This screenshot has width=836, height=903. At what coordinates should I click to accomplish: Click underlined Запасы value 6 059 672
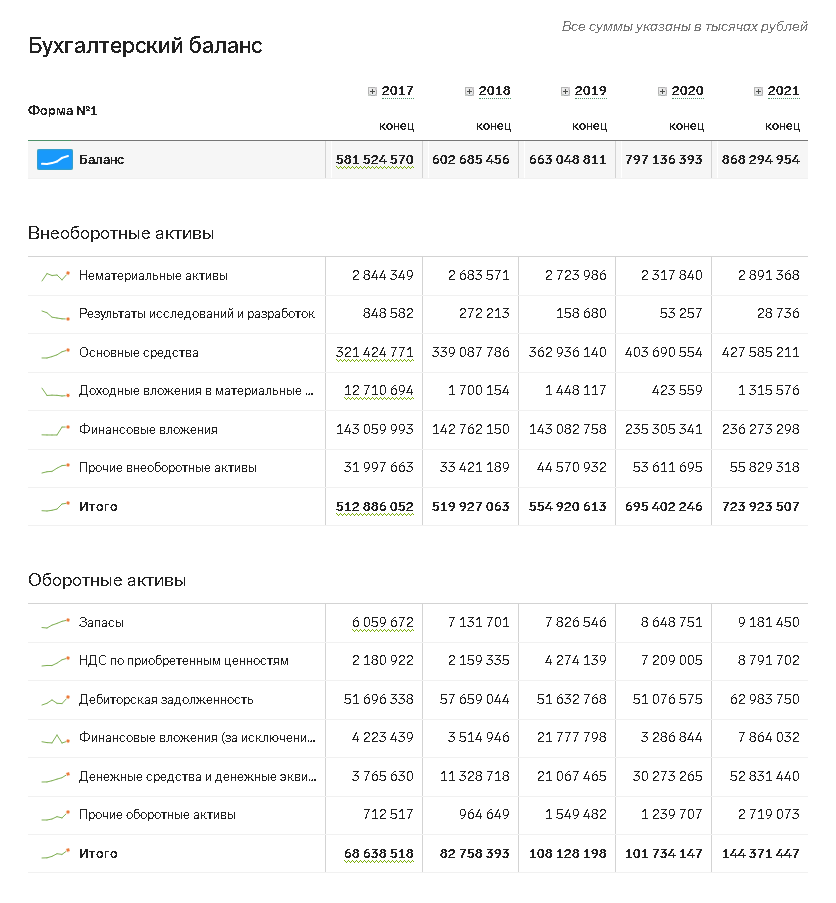click(383, 623)
